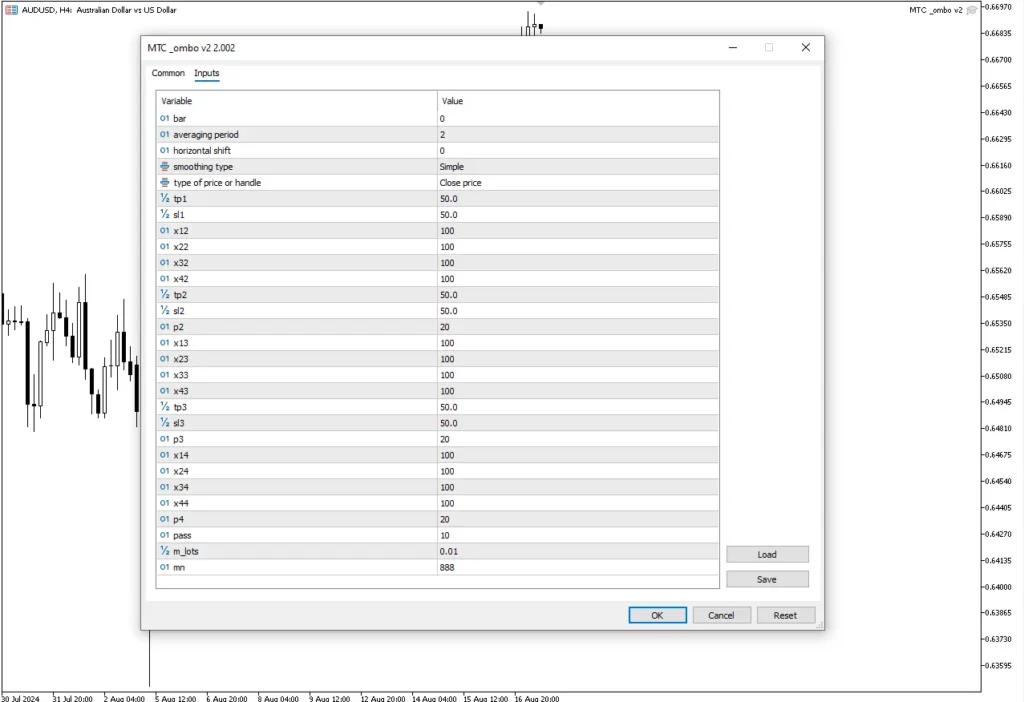The height and width of the screenshot is (702, 1024).
Task: Click the Variable column header
Action: coord(296,101)
